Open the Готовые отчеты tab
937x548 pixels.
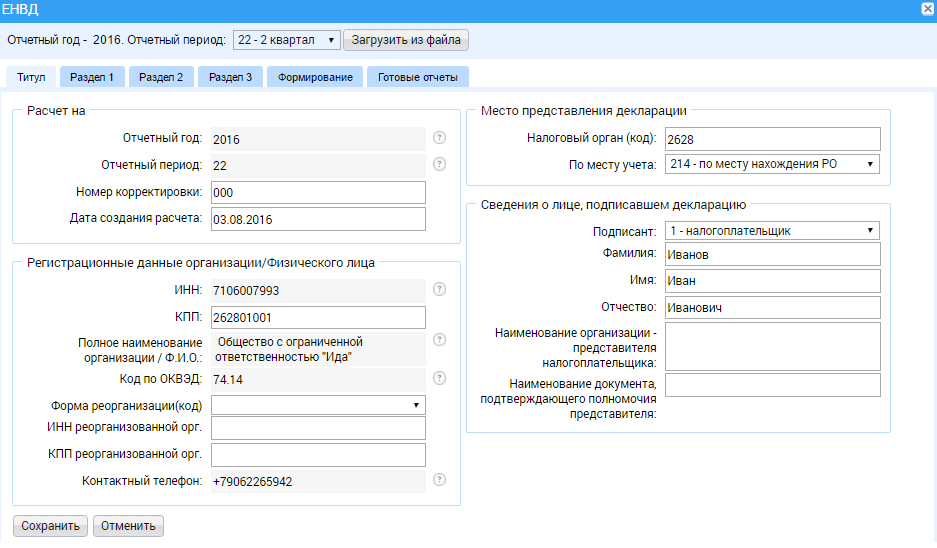(418, 77)
